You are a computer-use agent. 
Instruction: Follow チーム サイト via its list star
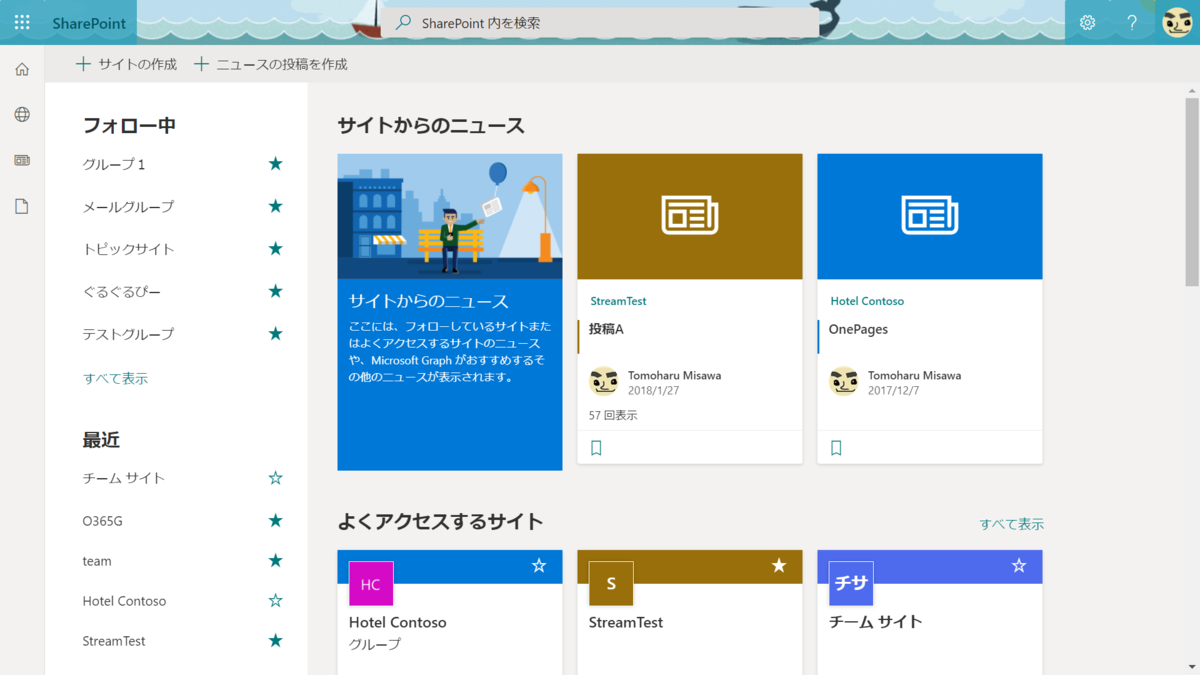pyautogui.click(x=276, y=478)
